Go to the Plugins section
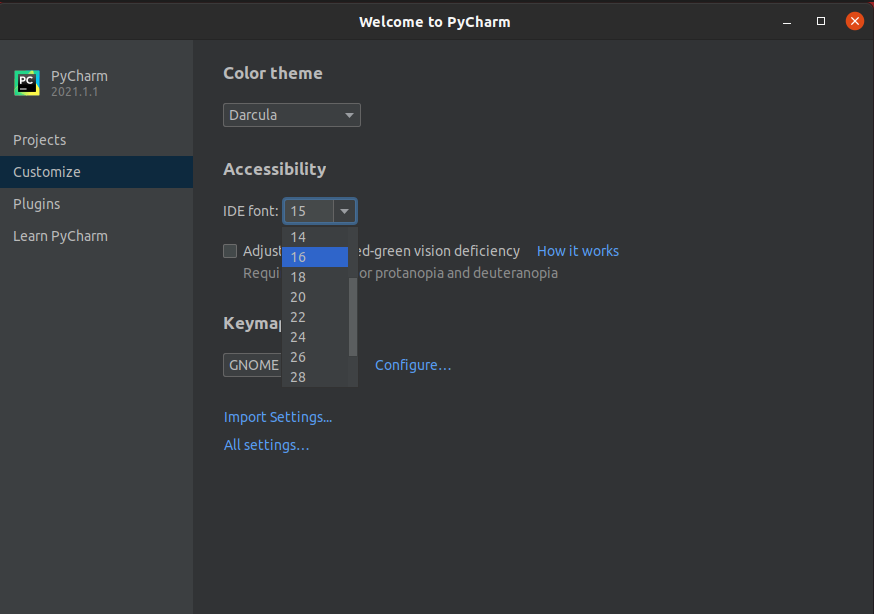874x614 pixels. coord(96,204)
